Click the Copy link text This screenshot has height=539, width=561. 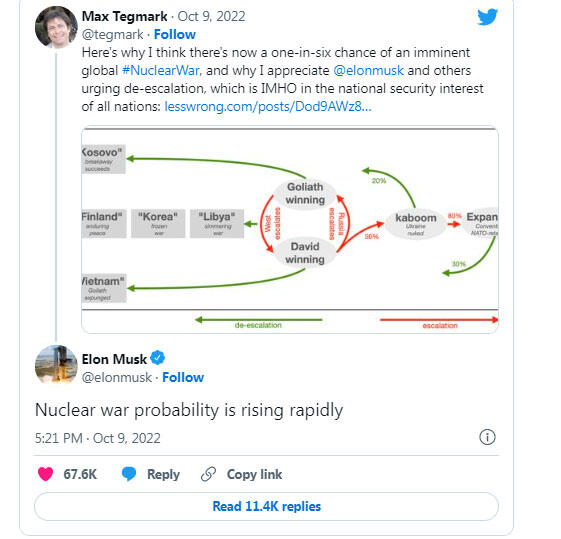[x=254, y=475]
